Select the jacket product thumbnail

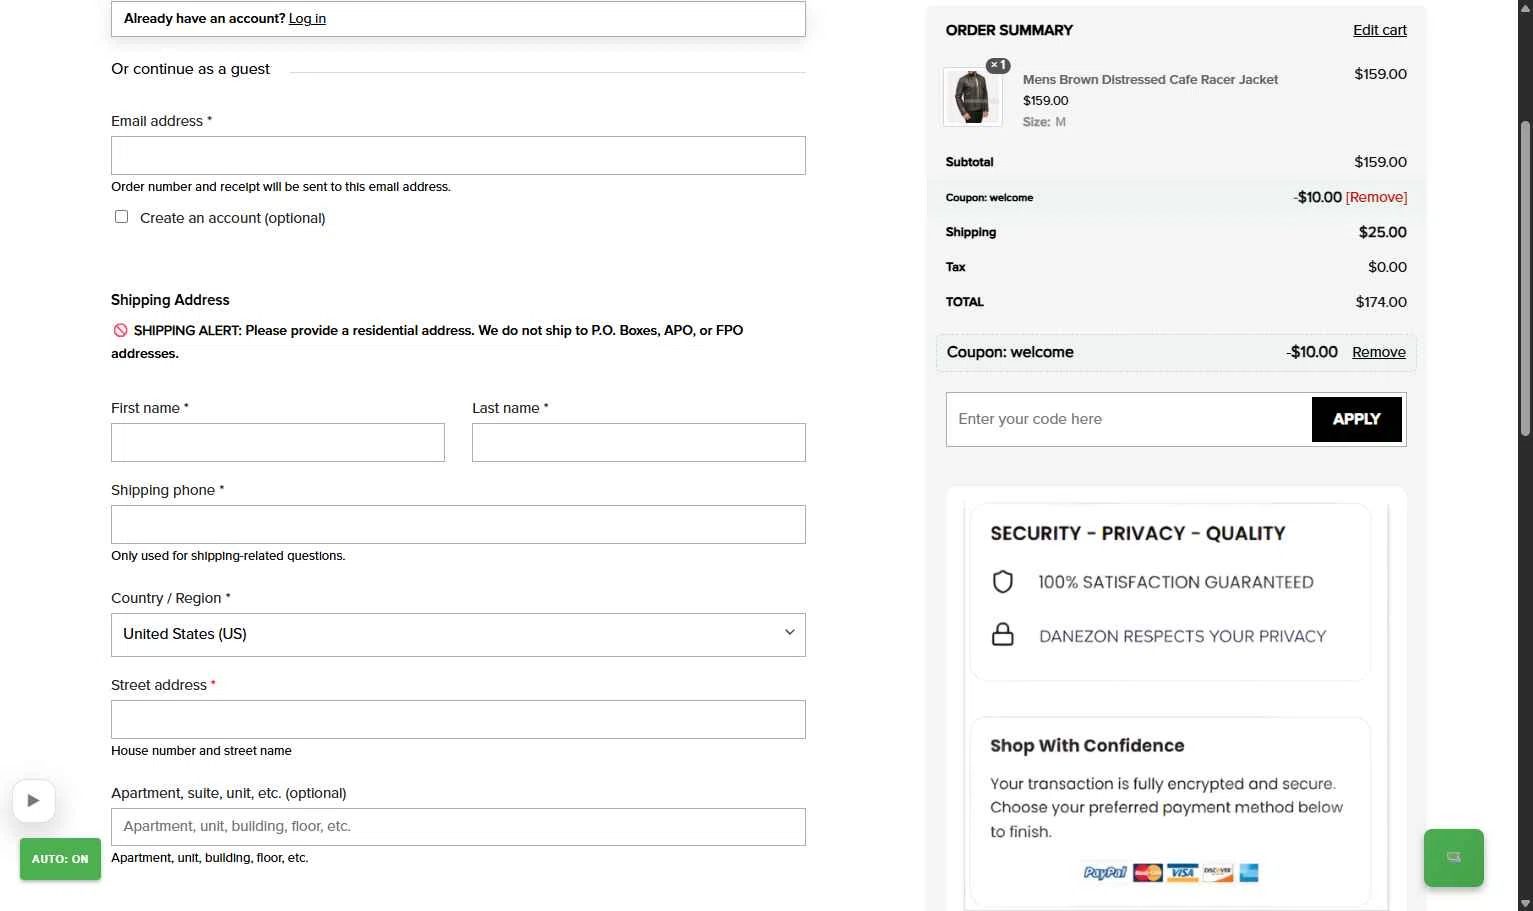(x=972, y=97)
